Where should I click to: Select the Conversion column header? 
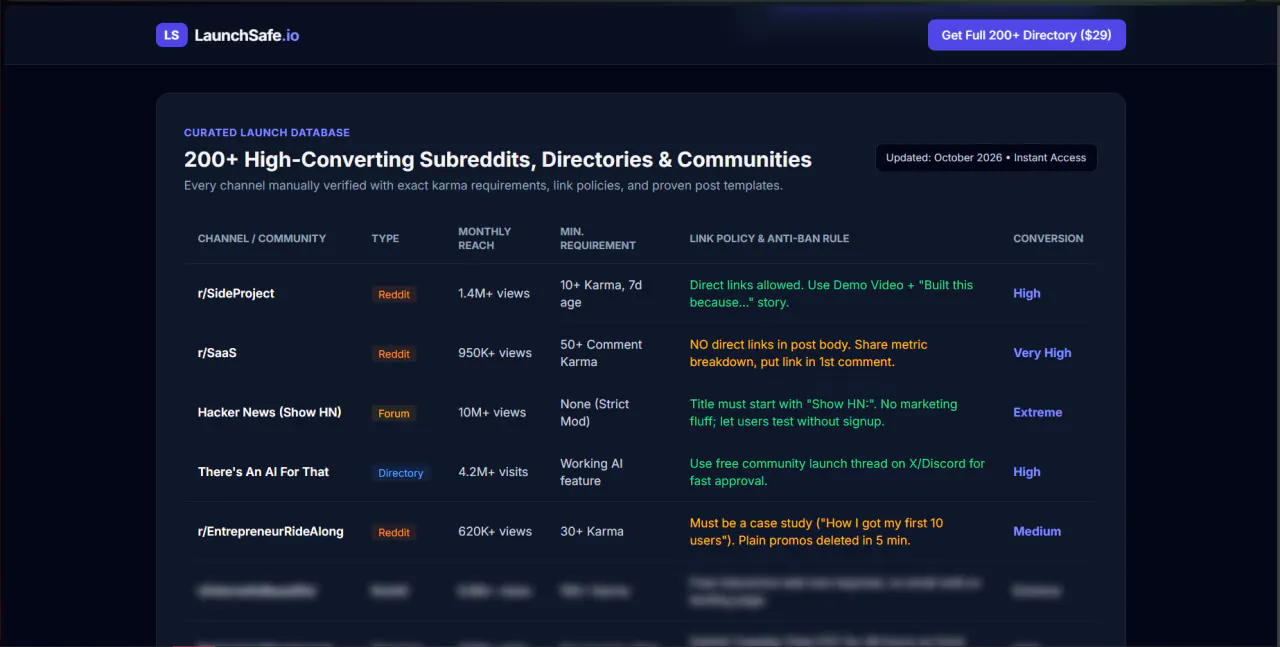pos(1048,239)
